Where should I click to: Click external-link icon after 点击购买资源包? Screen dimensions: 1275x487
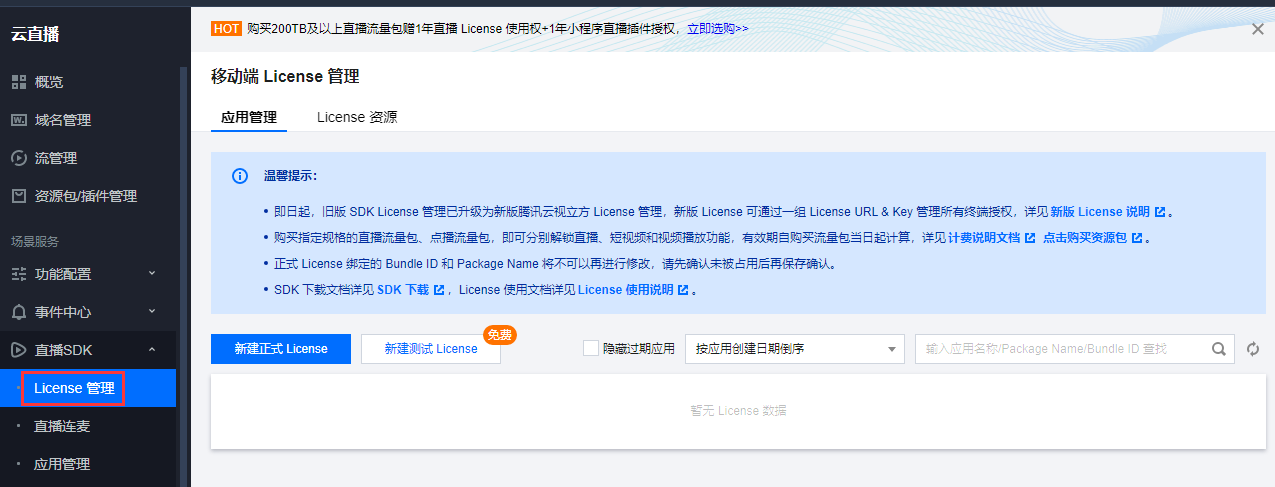(x=1137, y=238)
